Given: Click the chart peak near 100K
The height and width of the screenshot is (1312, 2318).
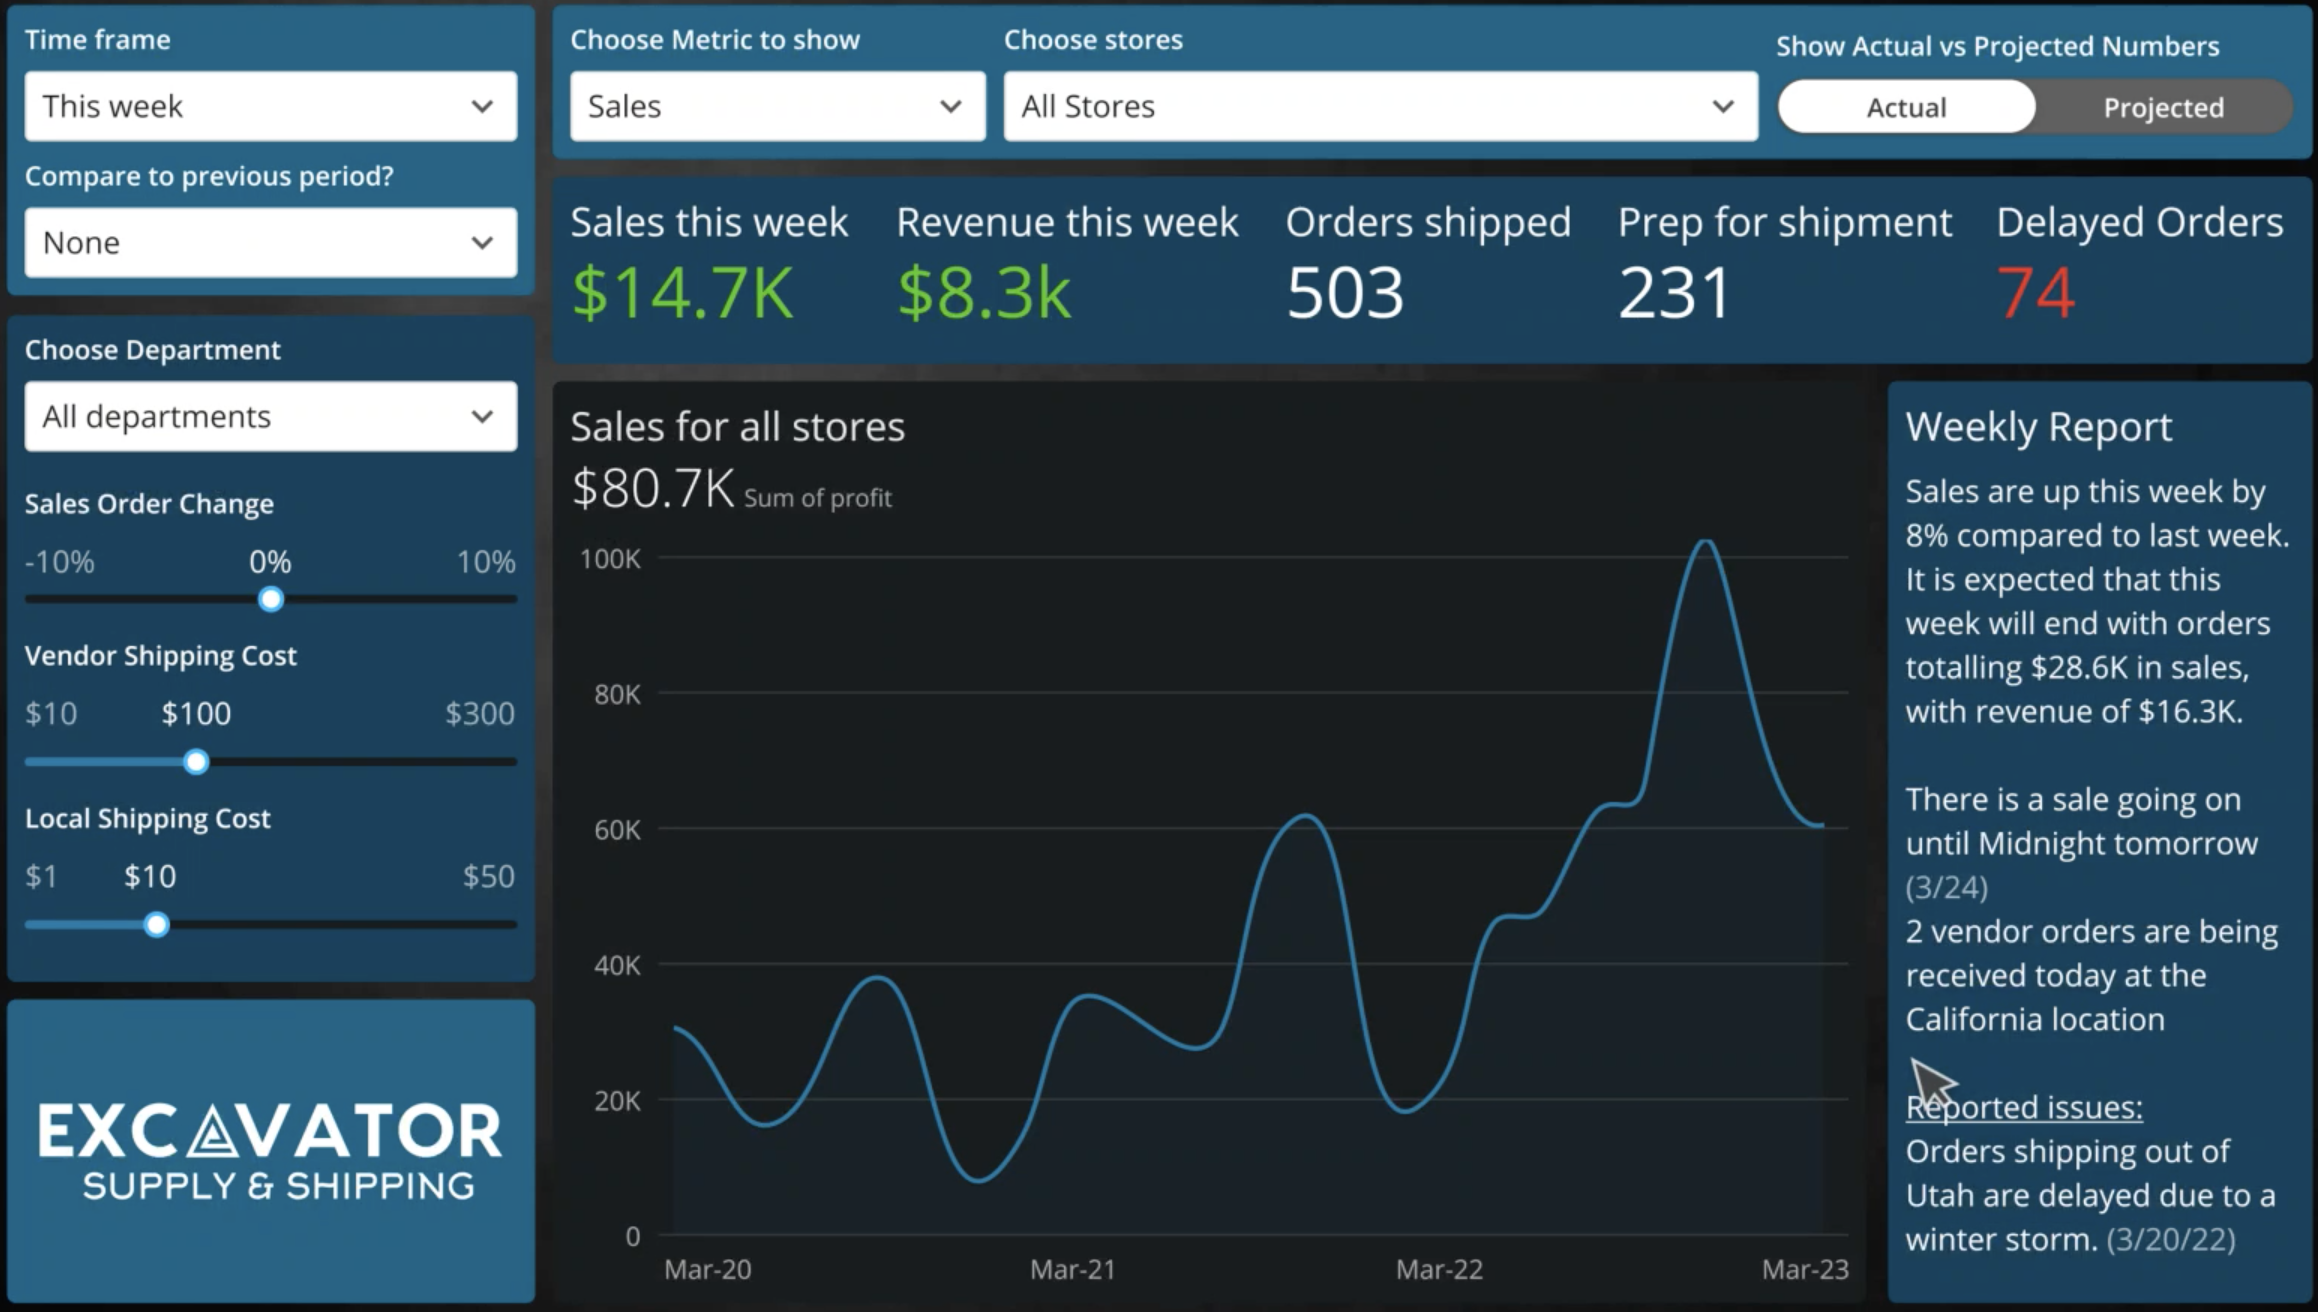Looking at the screenshot, I should 1705,543.
